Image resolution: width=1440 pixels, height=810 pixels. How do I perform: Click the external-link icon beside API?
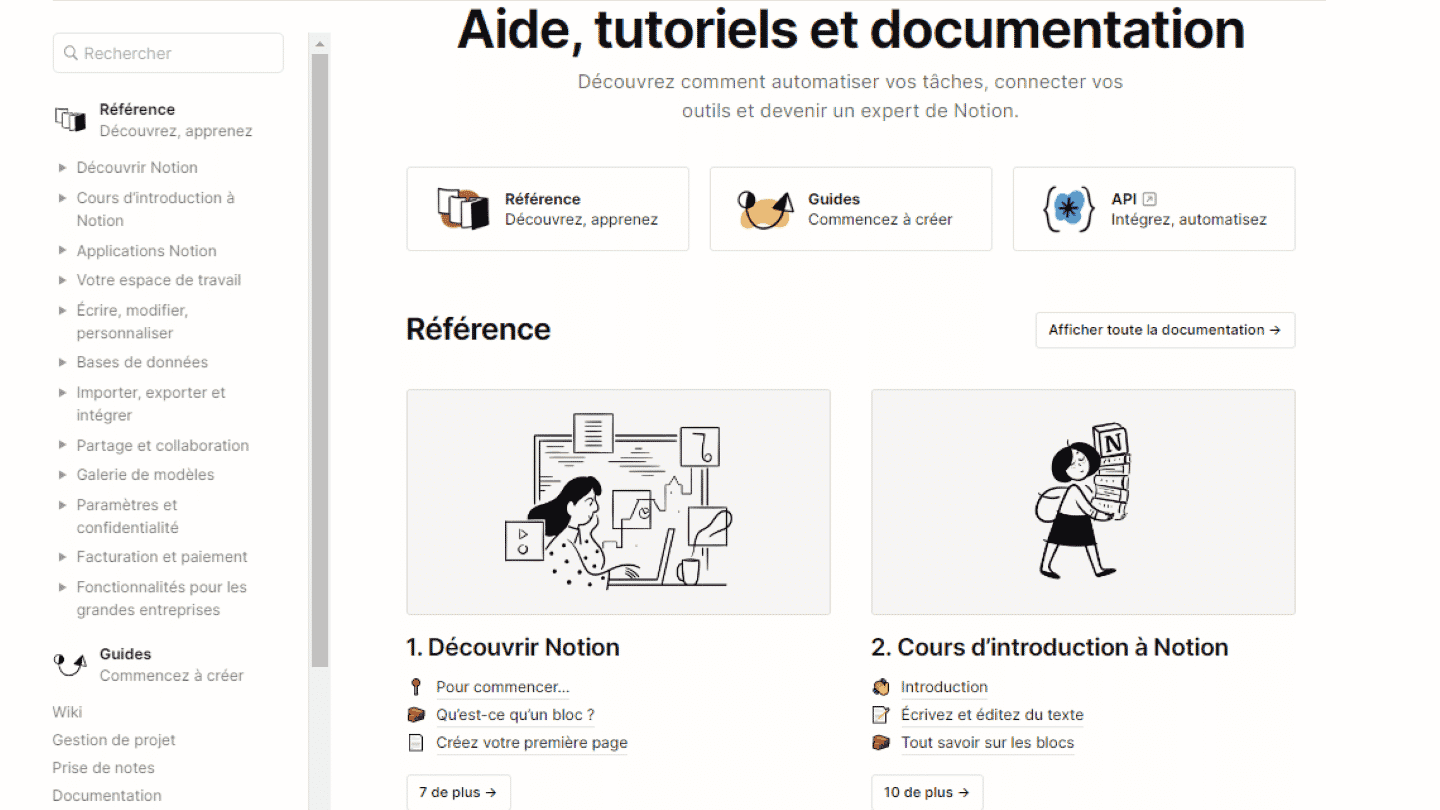click(1149, 199)
